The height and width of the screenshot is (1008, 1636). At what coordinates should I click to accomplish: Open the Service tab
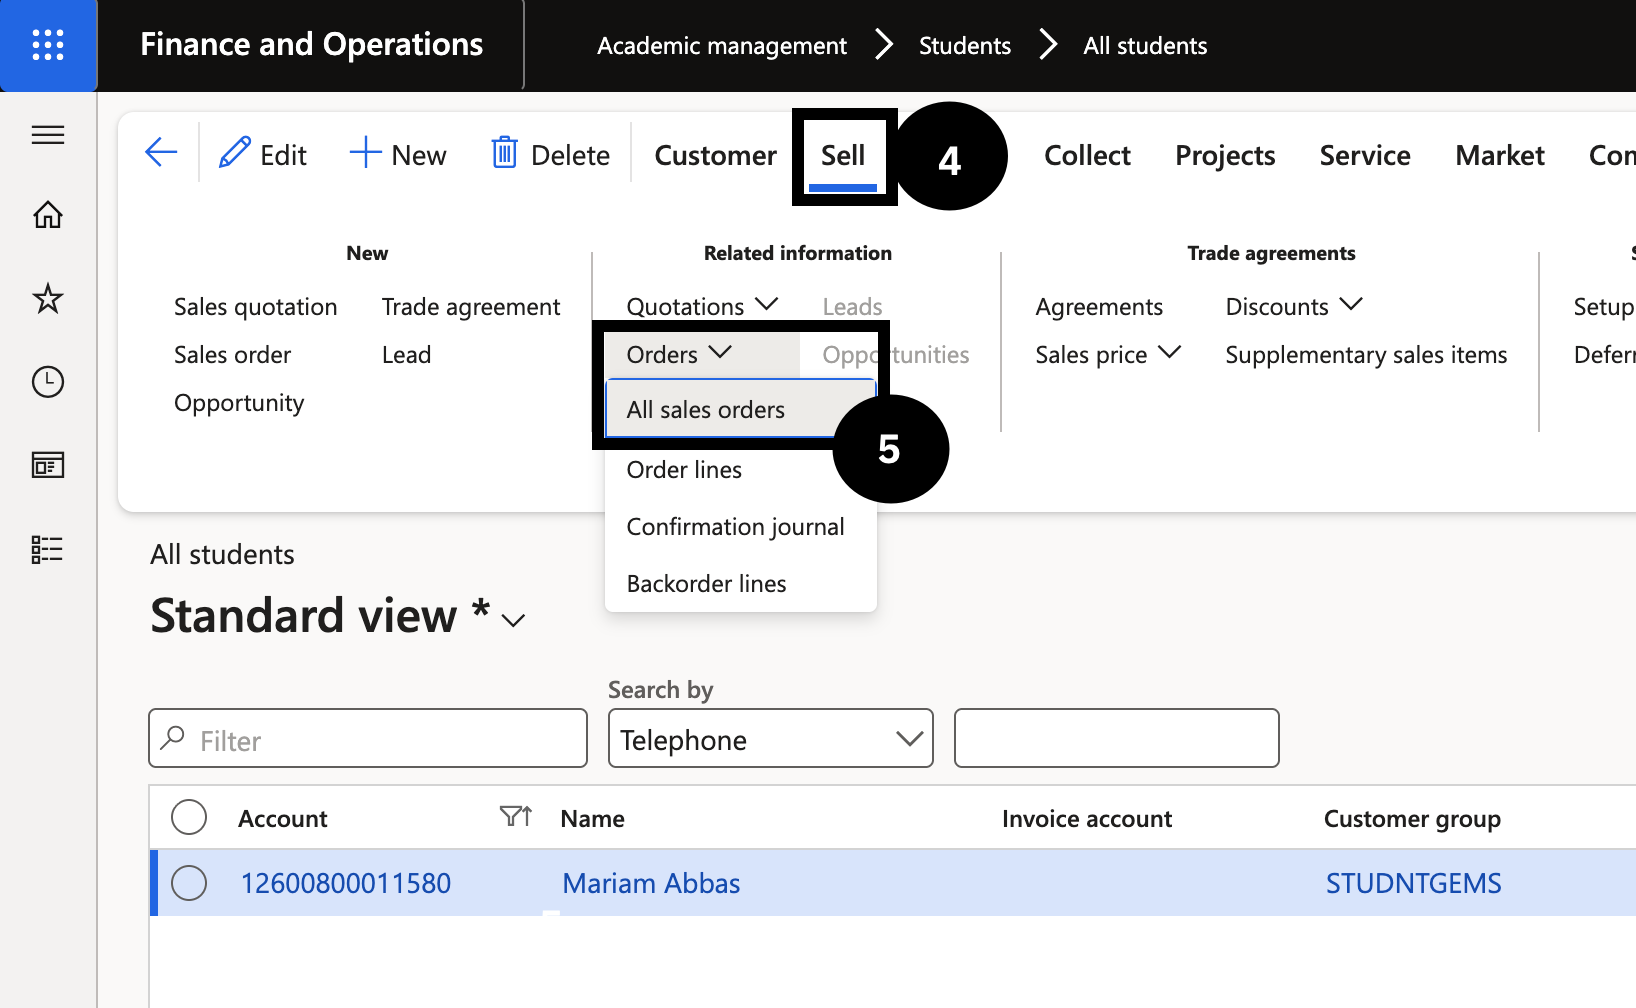1365,155
